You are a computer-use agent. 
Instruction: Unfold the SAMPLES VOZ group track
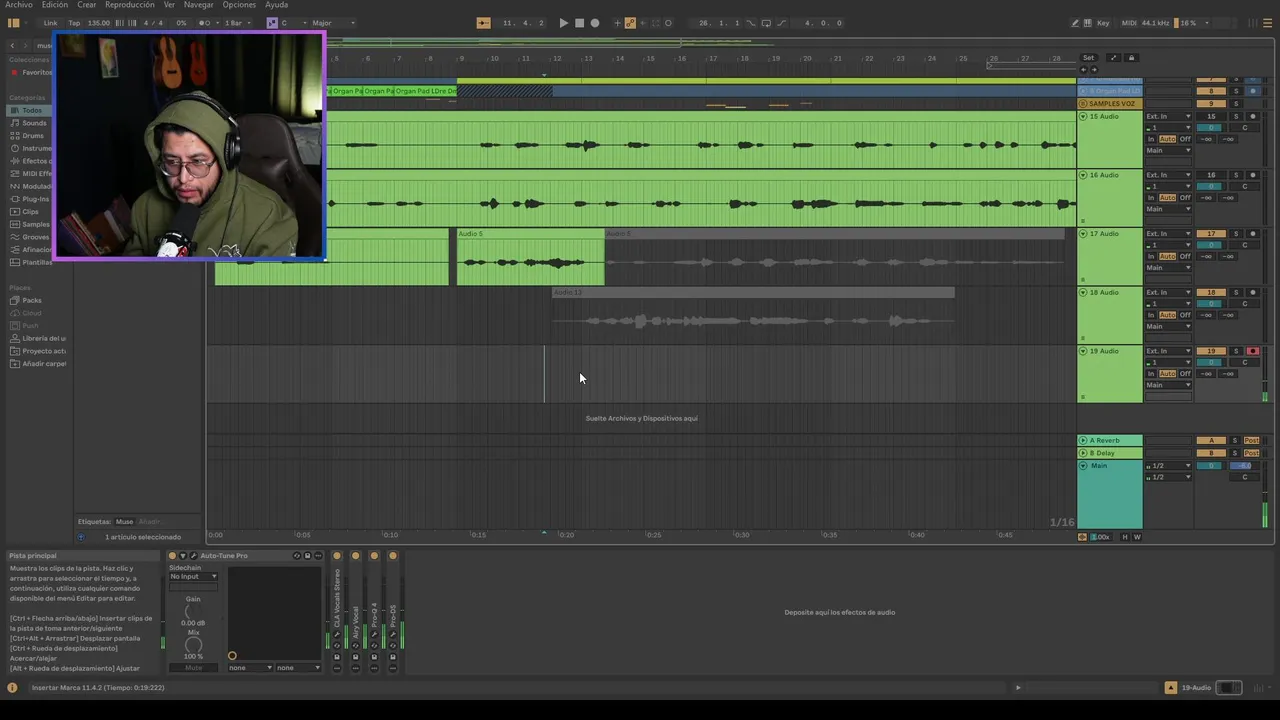click(x=1083, y=104)
